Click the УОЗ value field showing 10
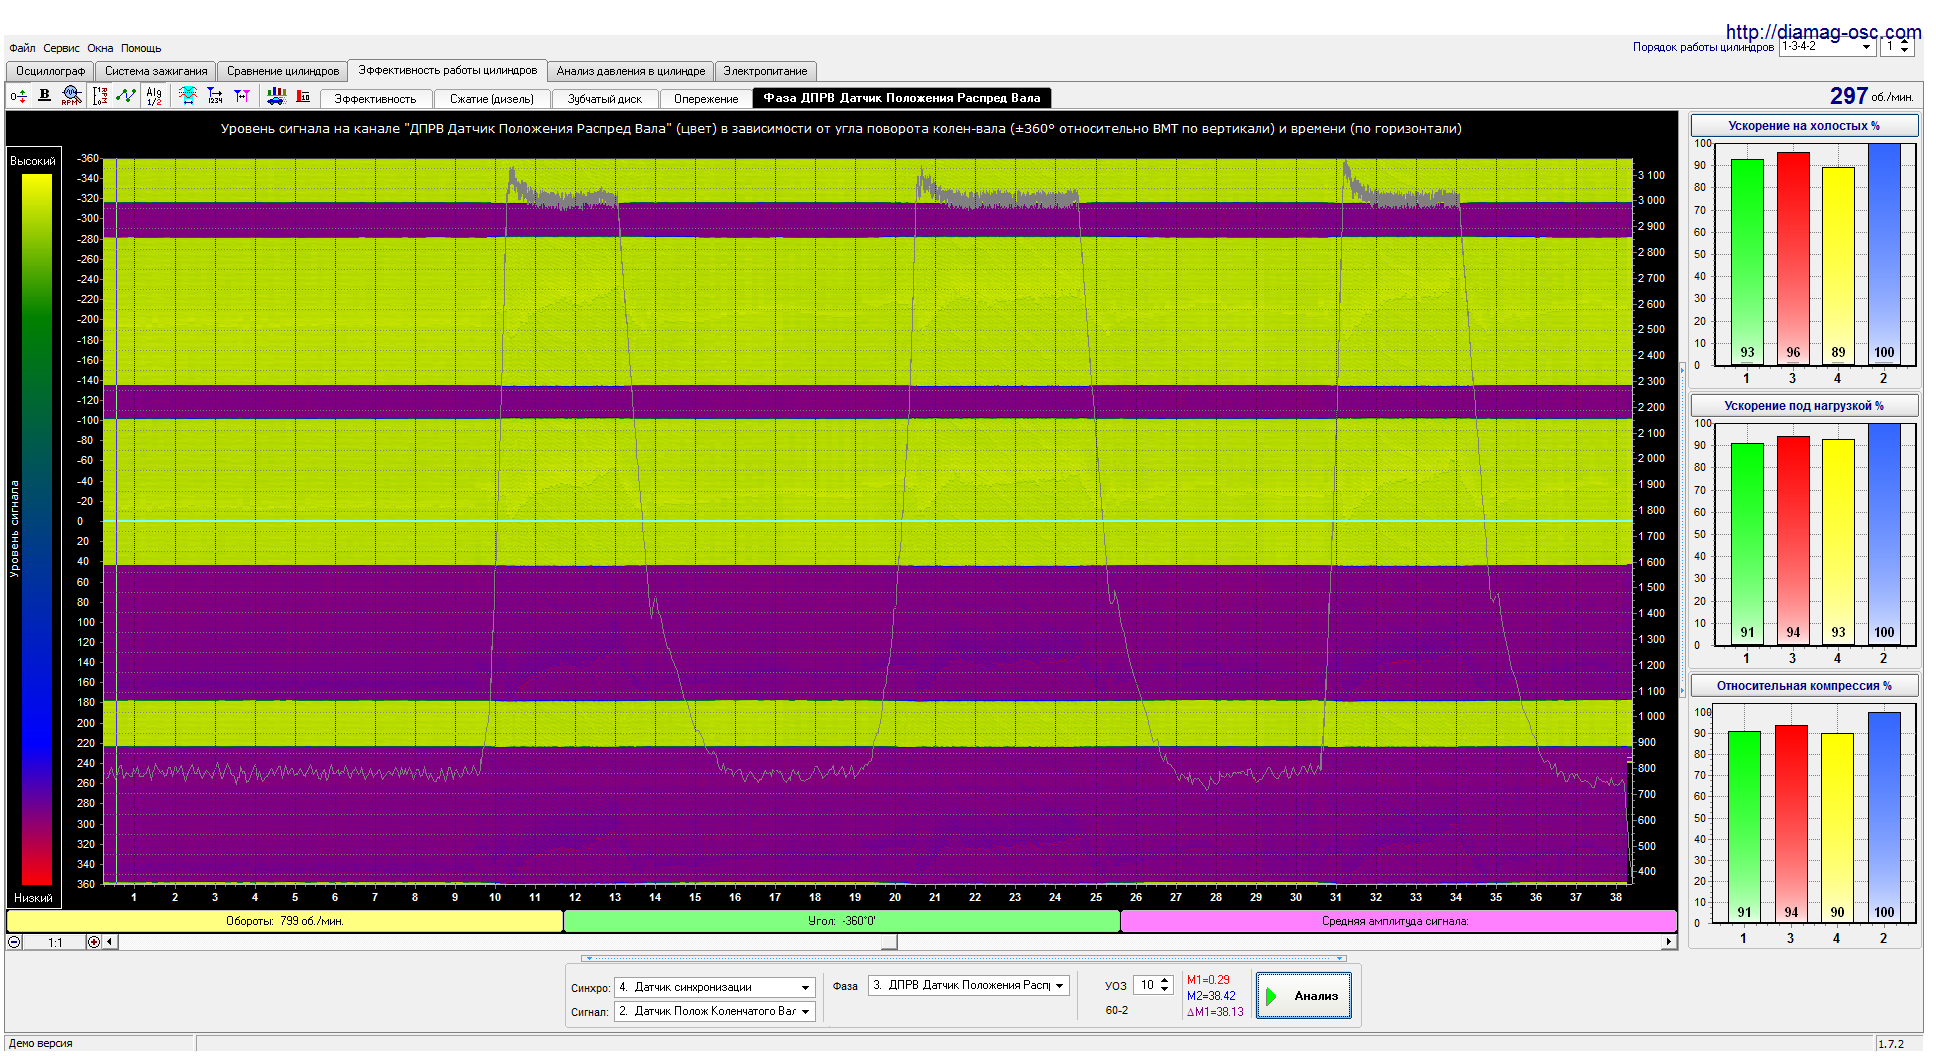 1147,986
